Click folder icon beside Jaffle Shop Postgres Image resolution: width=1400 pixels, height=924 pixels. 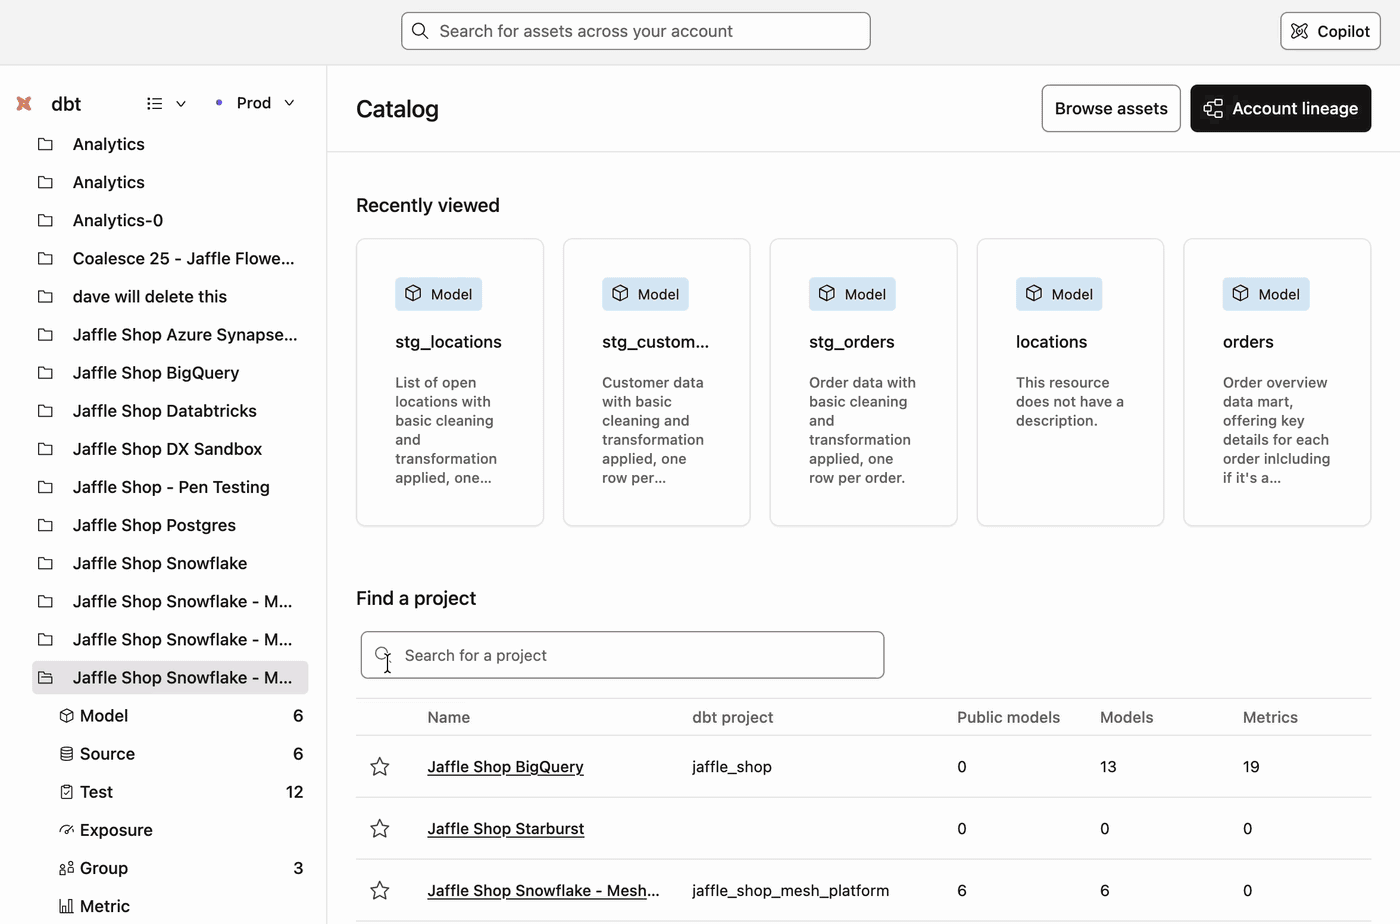[x=45, y=525]
